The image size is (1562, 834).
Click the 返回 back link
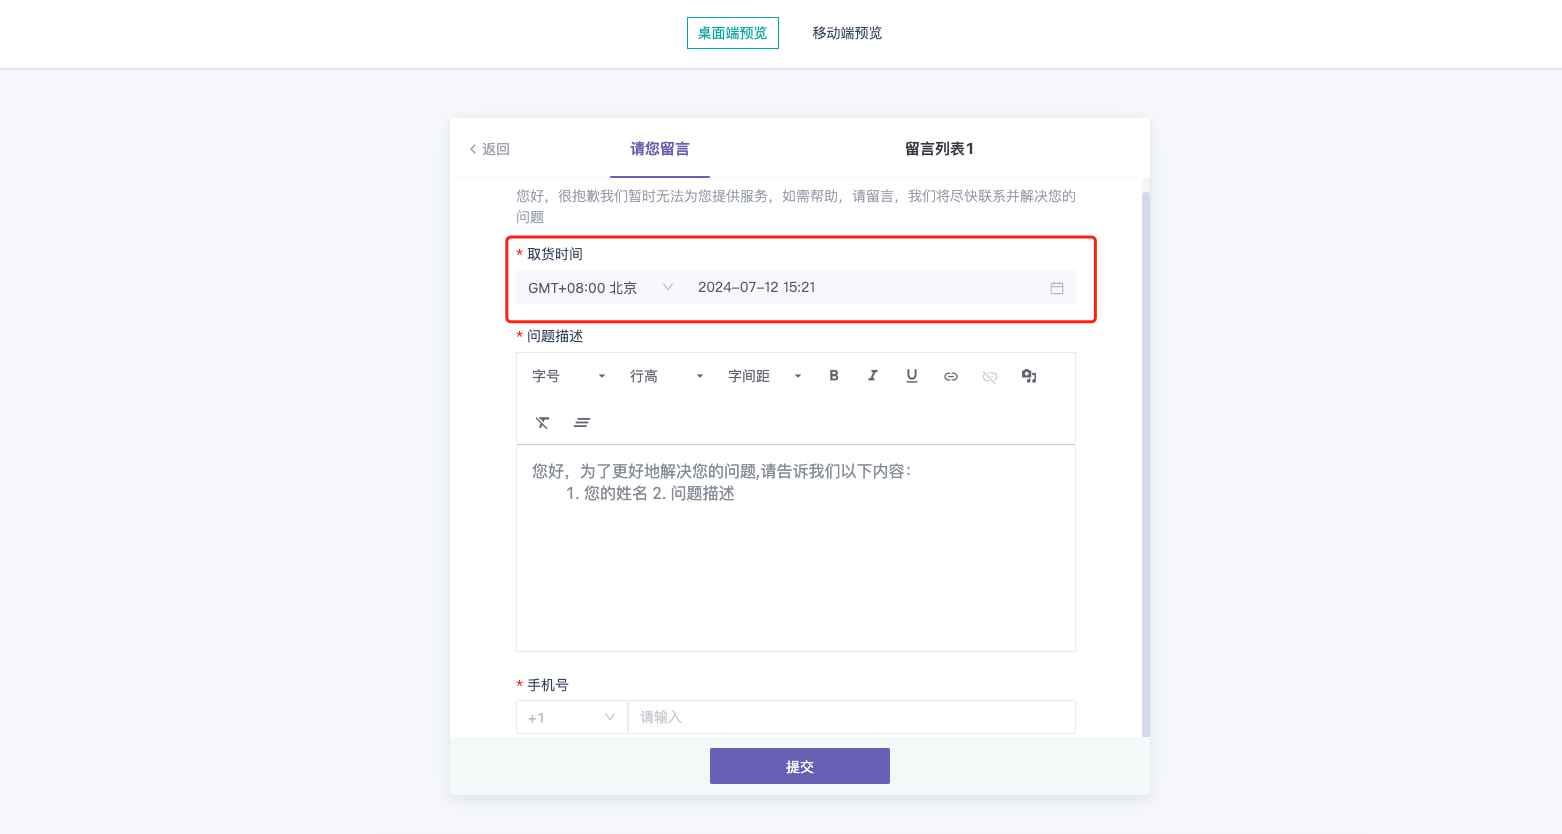(x=489, y=149)
